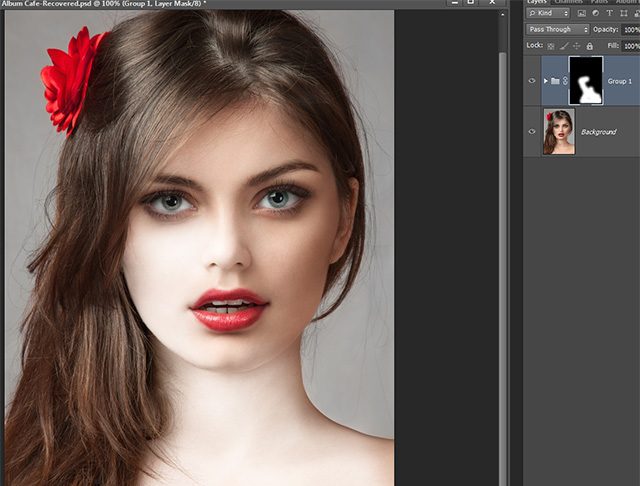The width and height of the screenshot is (640, 486).
Task: Click the Group 1 mask link icon
Action: pyautogui.click(x=563, y=80)
